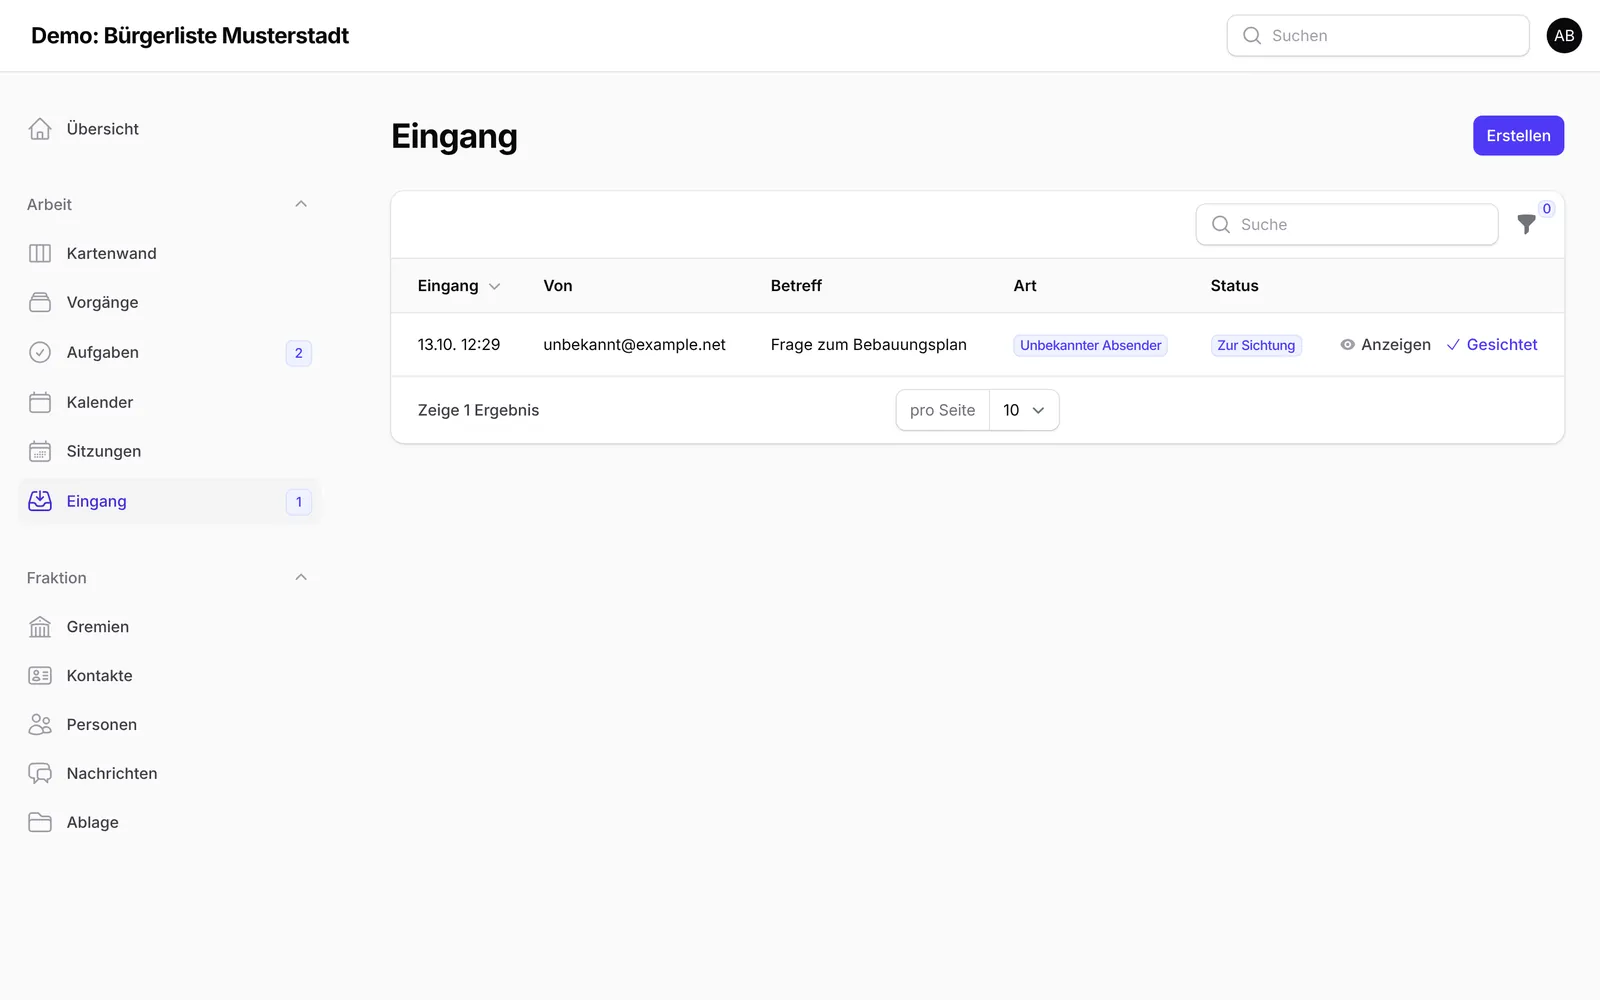Viewport: 1600px width, 1000px height.
Task: Click the magnifier icon in Suchen field
Action: (x=1252, y=35)
